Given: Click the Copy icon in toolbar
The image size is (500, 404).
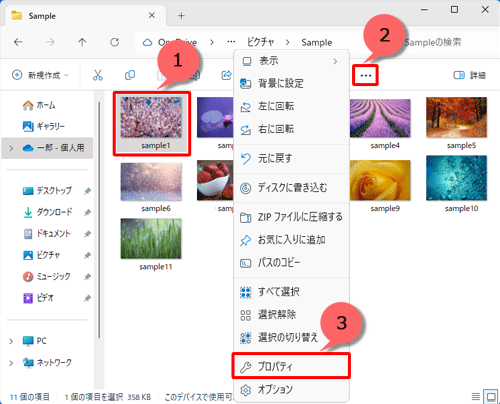Looking at the screenshot, I should (x=130, y=75).
